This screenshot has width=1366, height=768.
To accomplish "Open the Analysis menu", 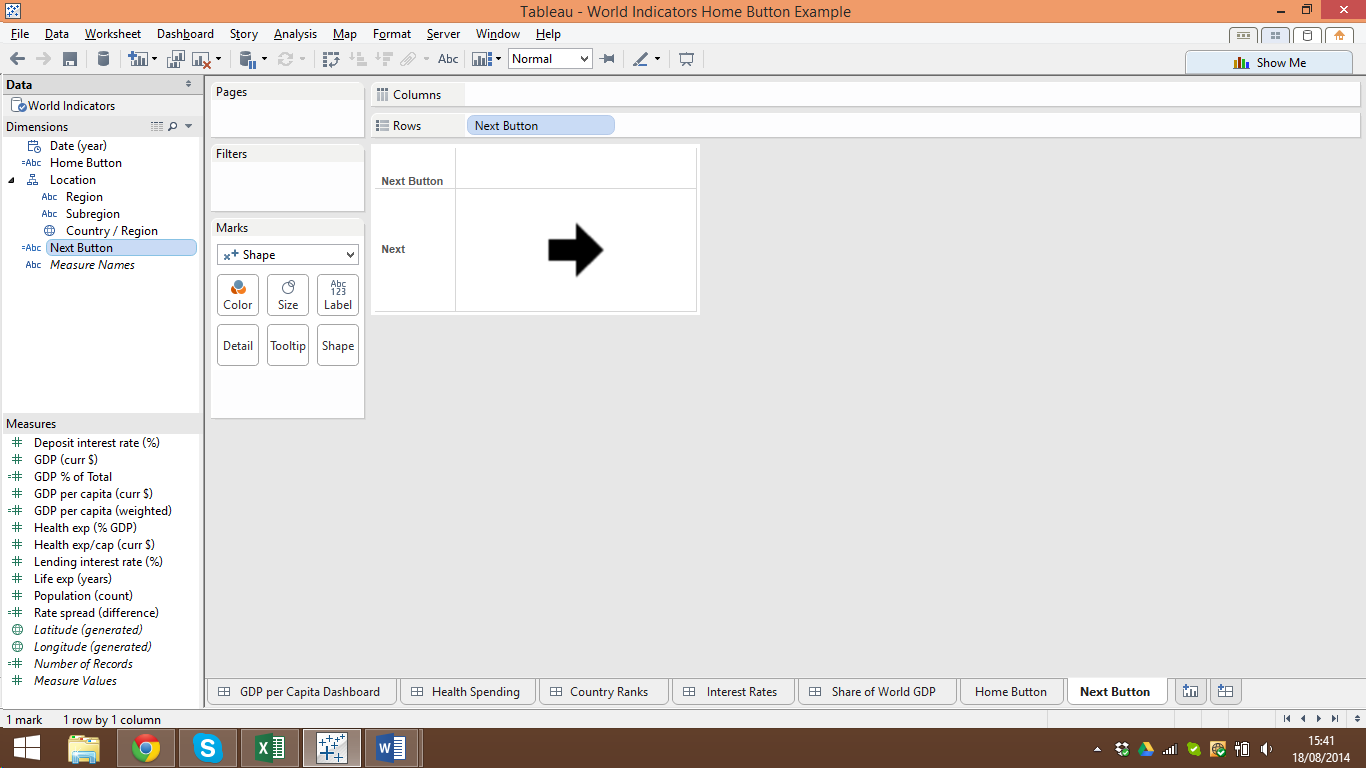I will pos(295,34).
